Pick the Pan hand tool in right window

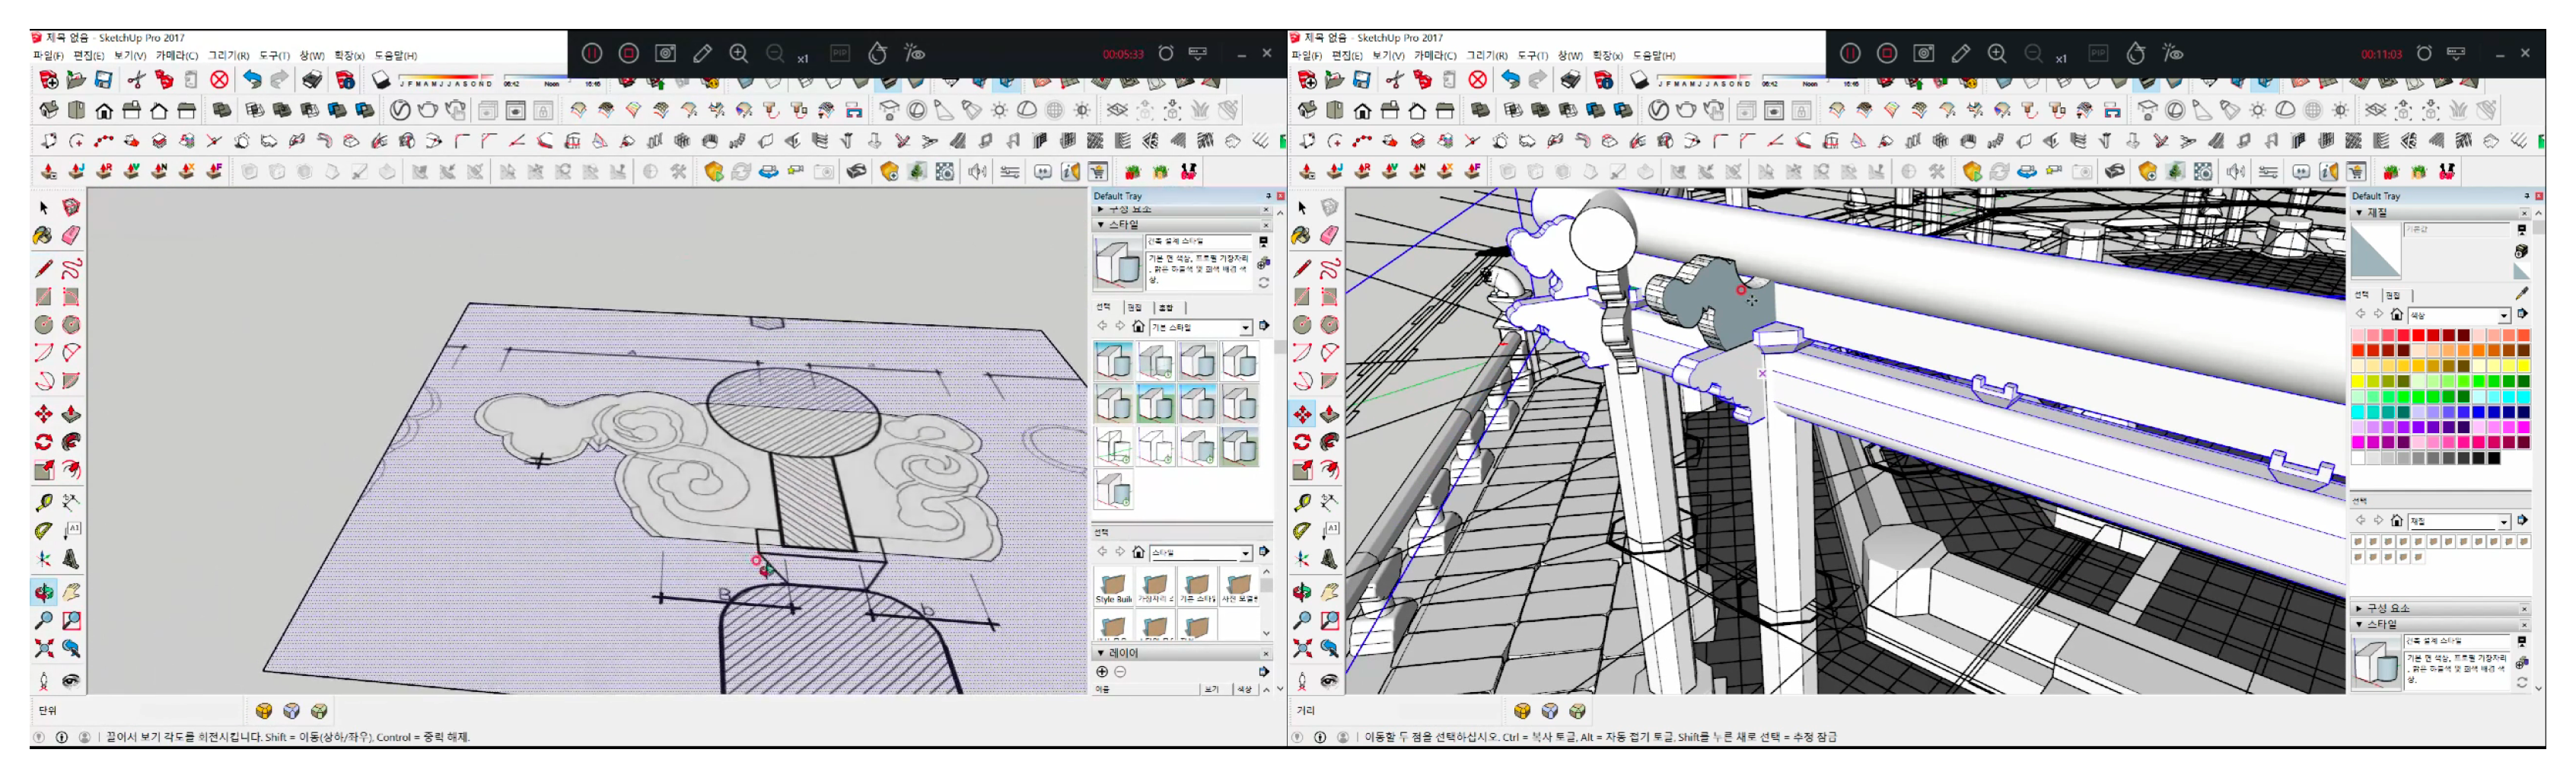pyautogui.click(x=1329, y=593)
